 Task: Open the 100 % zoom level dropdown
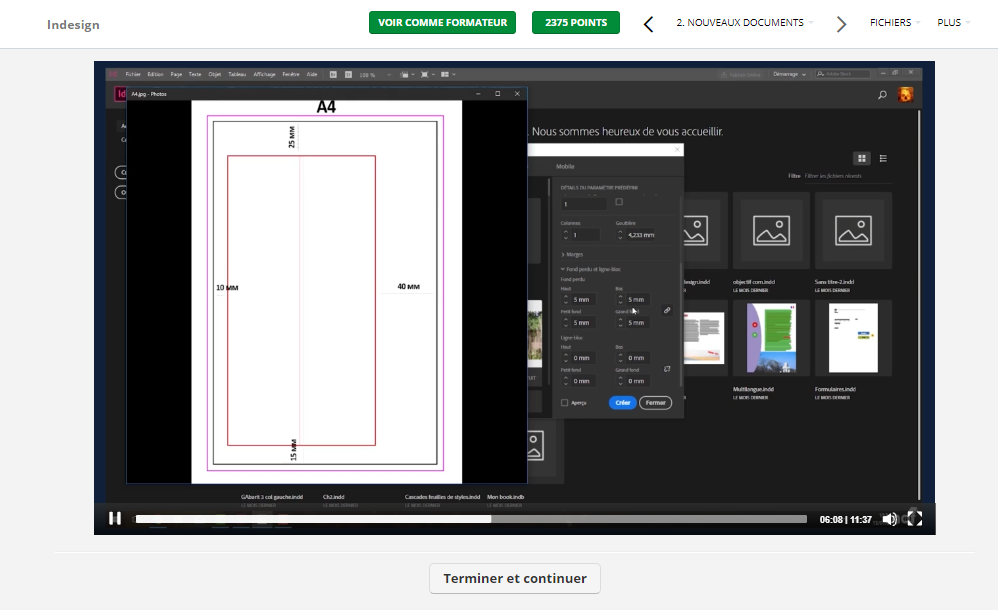click(375, 74)
